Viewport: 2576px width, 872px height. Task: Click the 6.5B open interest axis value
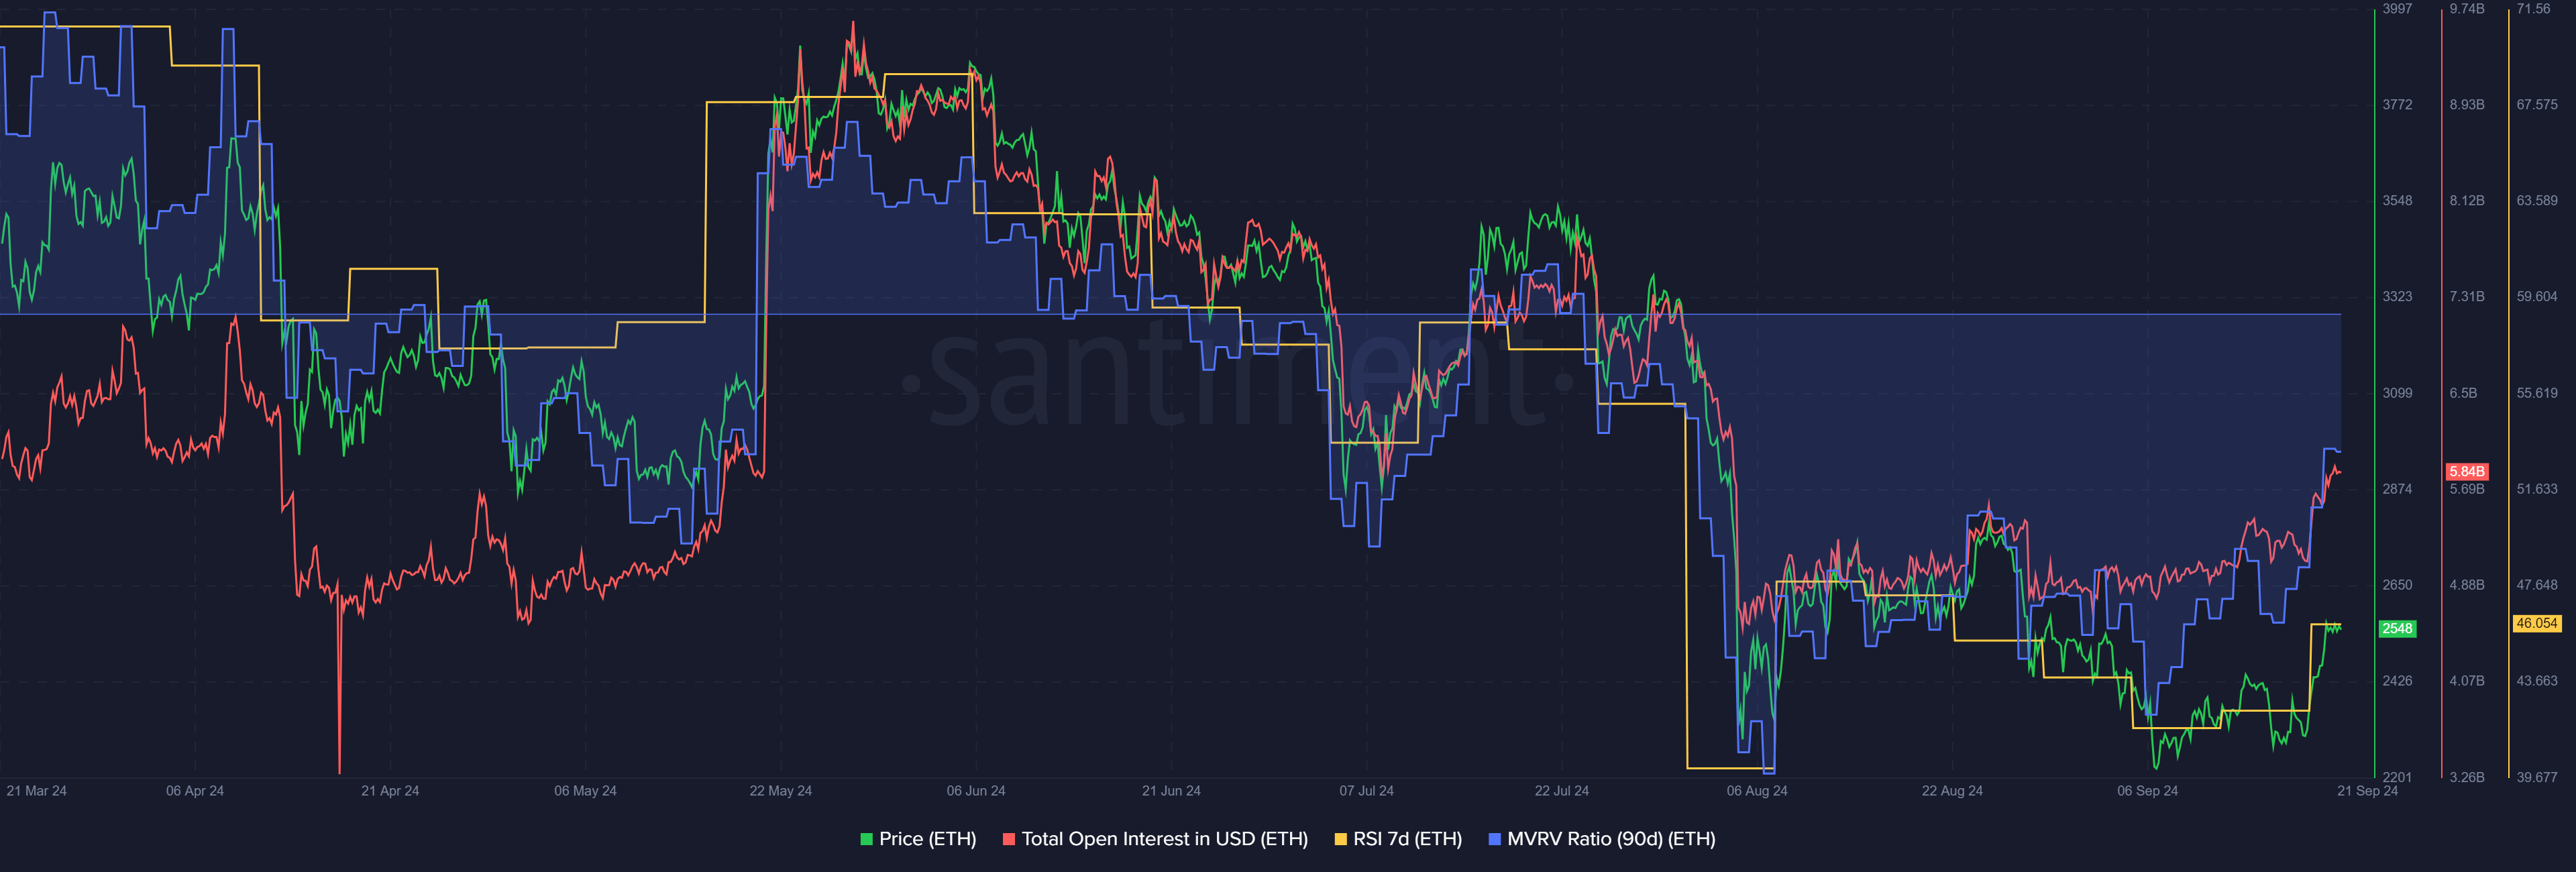pos(2463,393)
